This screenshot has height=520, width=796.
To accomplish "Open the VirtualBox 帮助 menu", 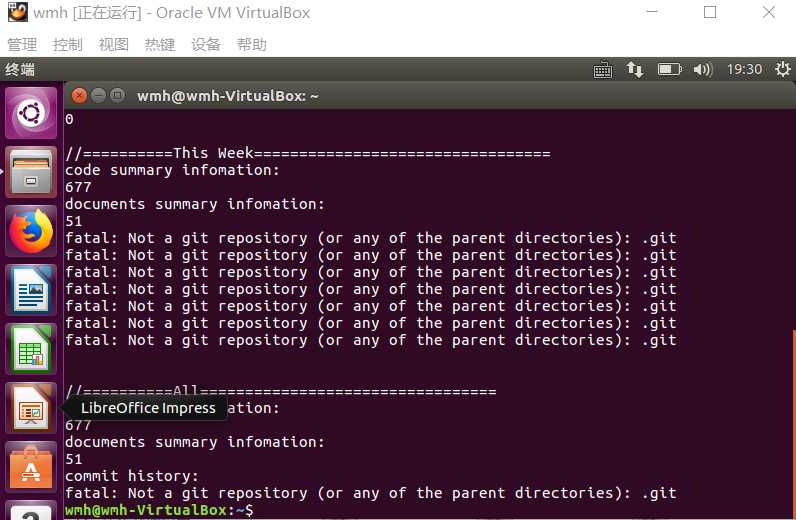I will (x=252, y=45).
